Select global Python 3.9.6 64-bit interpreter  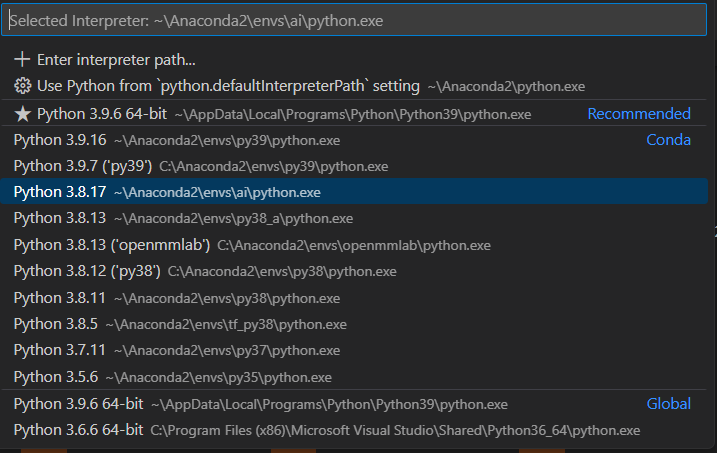point(354,404)
